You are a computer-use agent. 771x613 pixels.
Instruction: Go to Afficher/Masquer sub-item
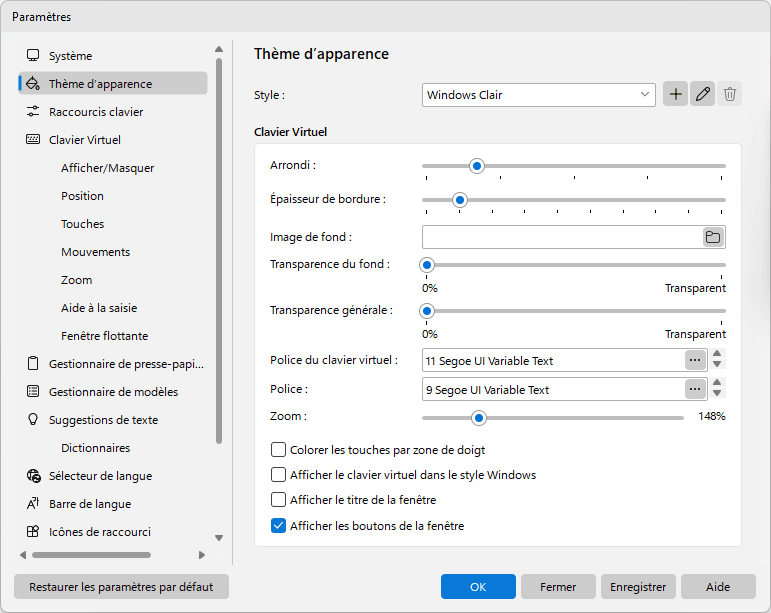coord(107,168)
